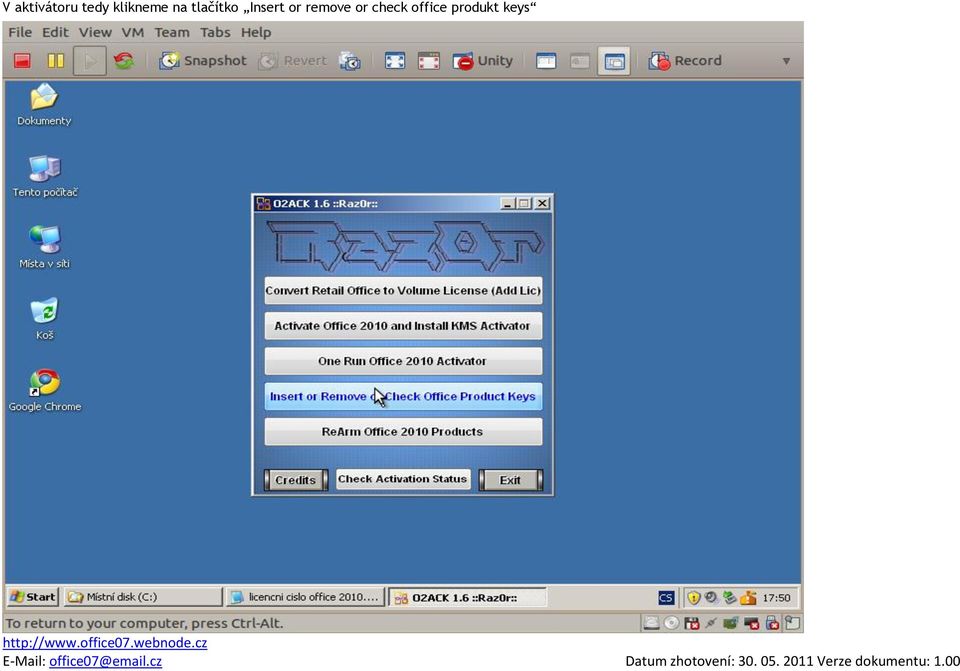Click the red power off icon in VMware toolbar

(23, 61)
